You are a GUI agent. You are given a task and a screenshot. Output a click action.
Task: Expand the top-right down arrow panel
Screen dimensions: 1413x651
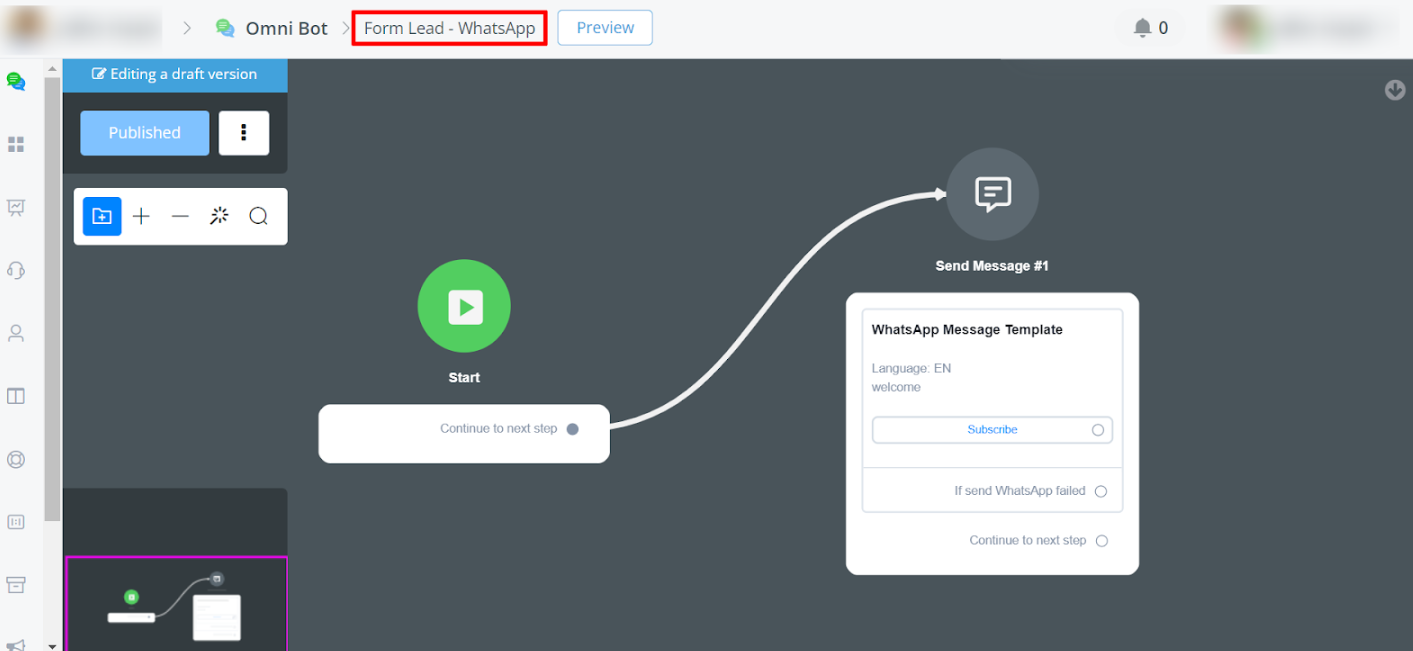tap(1395, 91)
